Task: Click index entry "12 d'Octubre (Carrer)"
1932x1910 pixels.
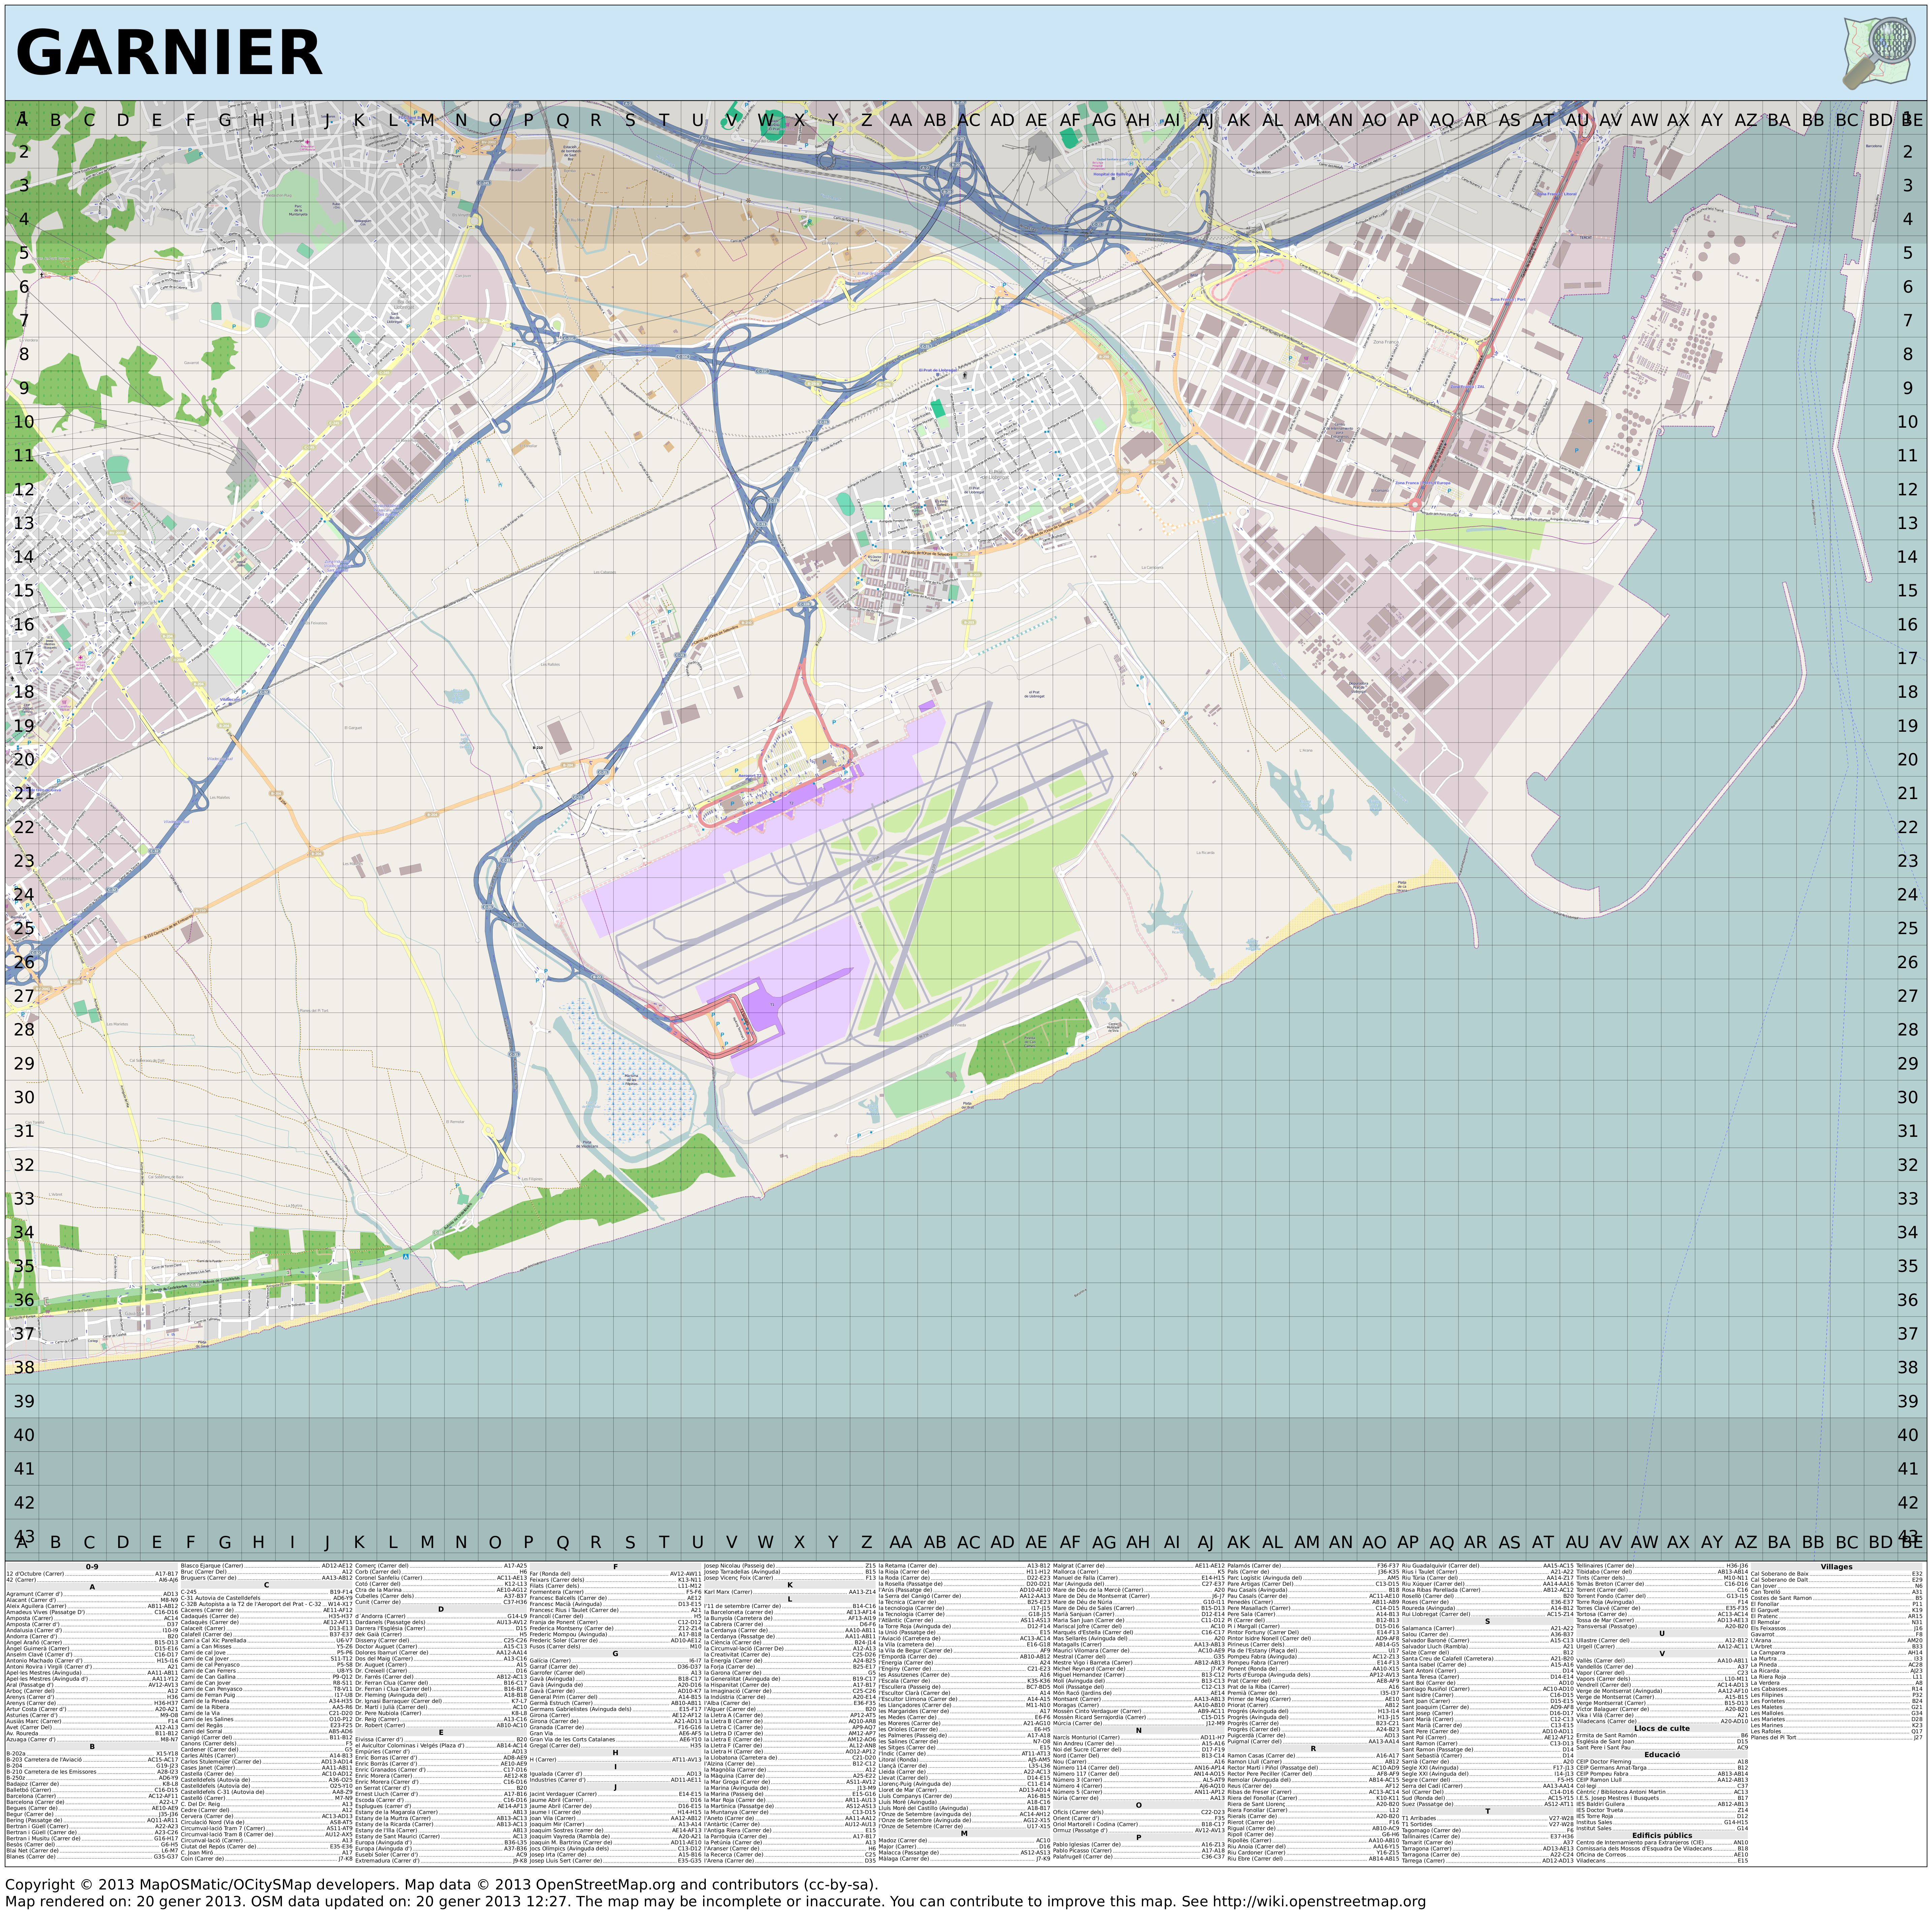Action: tap(92, 1574)
